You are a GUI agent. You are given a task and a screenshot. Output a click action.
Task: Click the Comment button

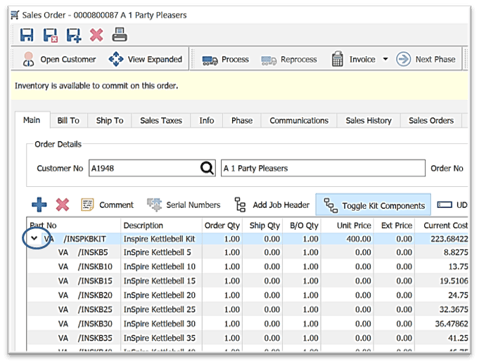(x=107, y=205)
